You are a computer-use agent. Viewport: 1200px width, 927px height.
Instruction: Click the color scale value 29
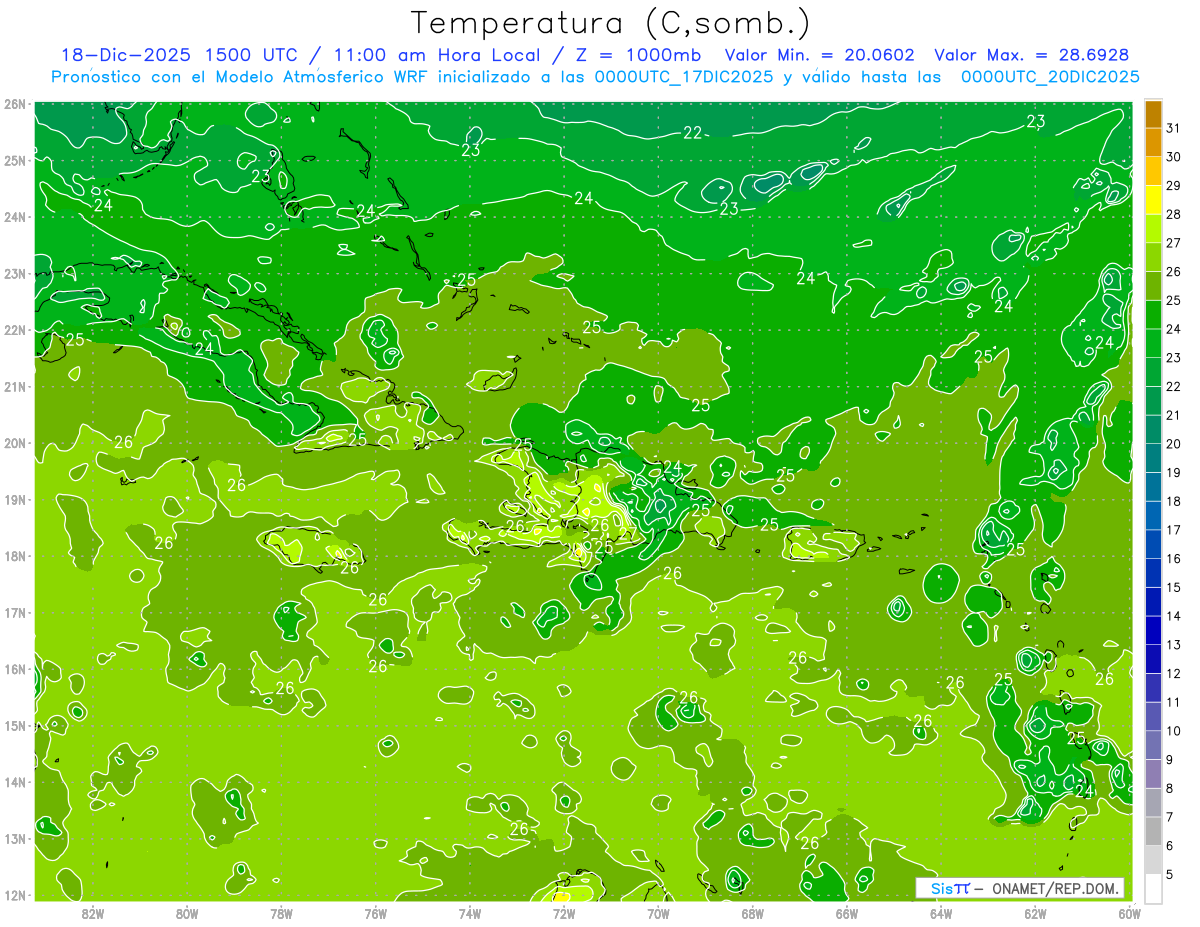click(x=1174, y=186)
